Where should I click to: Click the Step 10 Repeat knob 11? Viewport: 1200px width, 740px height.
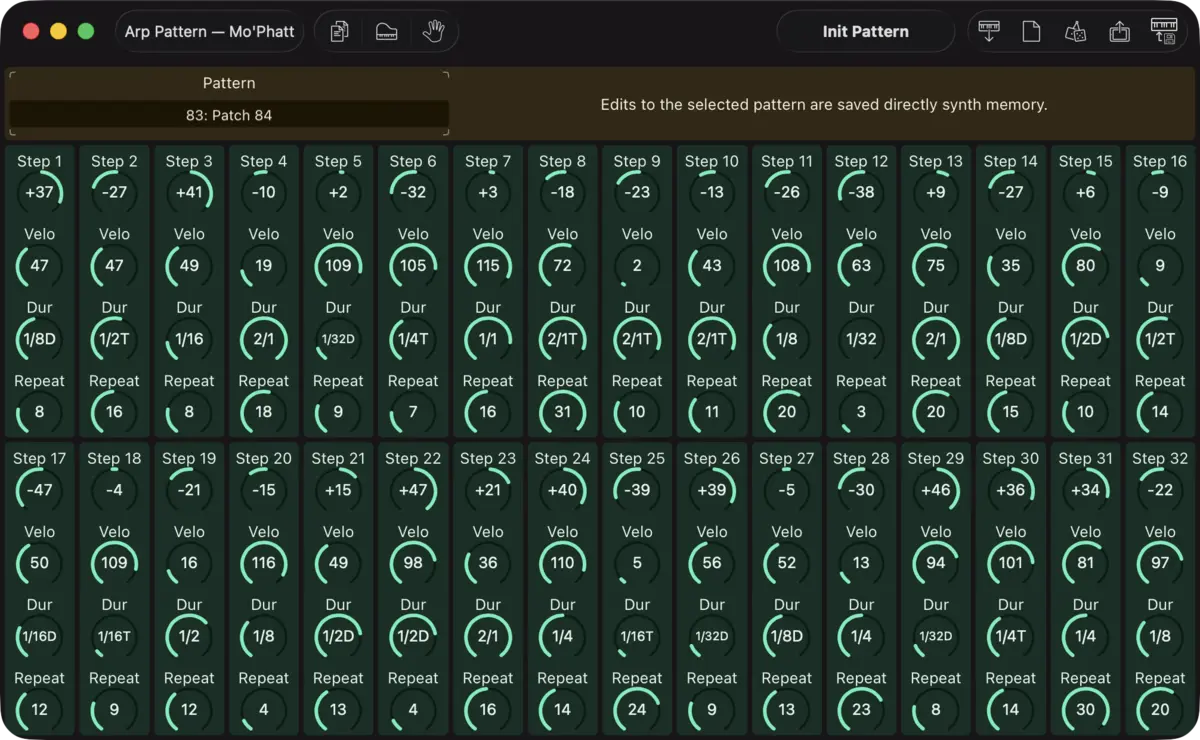pos(712,412)
